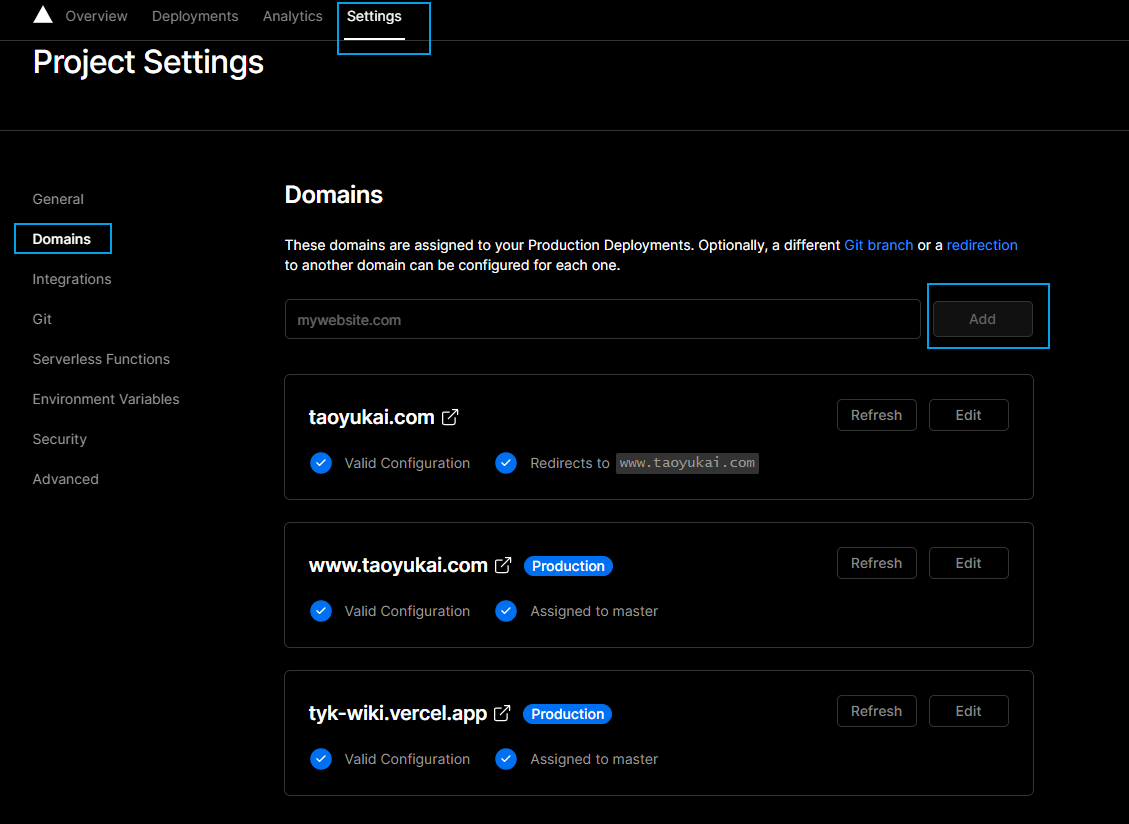Image resolution: width=1129 pixels, height=824 pixels.
Task: Click the www.taoyukai.com domain title
Action: [398, 565]
